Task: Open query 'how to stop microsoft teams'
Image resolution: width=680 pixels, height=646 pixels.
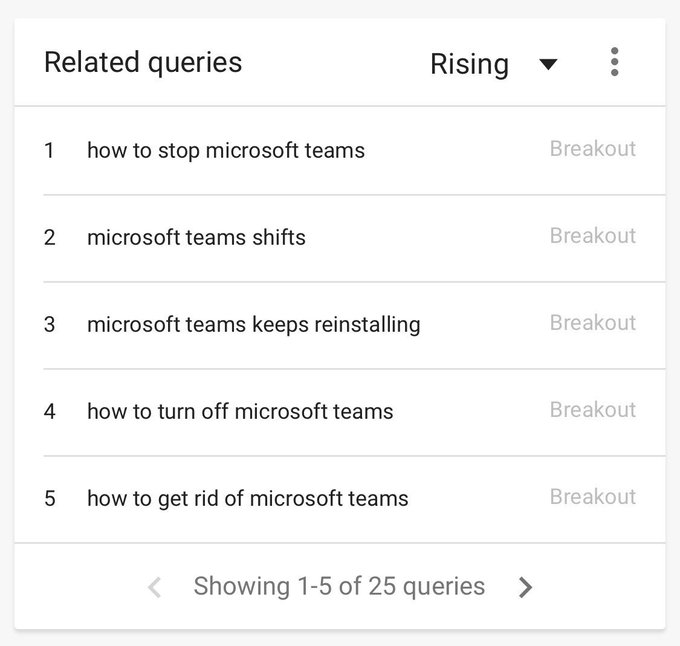Action: click(x=226, y=151)
